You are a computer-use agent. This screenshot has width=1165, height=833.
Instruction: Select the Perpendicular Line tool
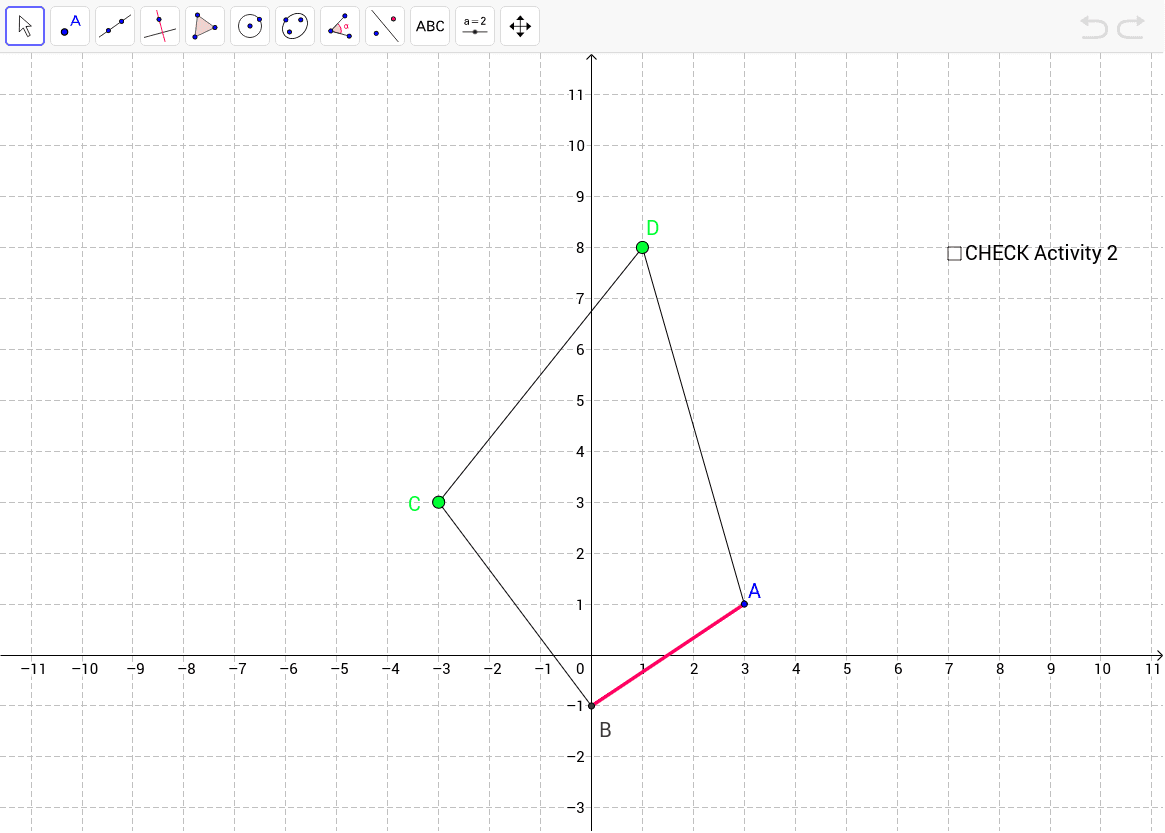click(x=160, y=26)
